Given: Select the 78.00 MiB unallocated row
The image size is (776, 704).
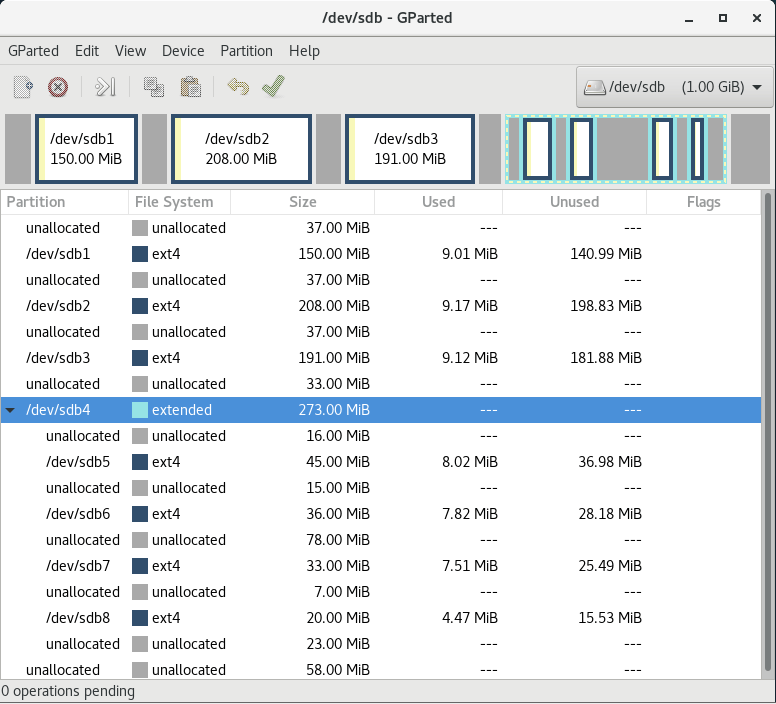Looking at the screenshot, I should (381, 540).
